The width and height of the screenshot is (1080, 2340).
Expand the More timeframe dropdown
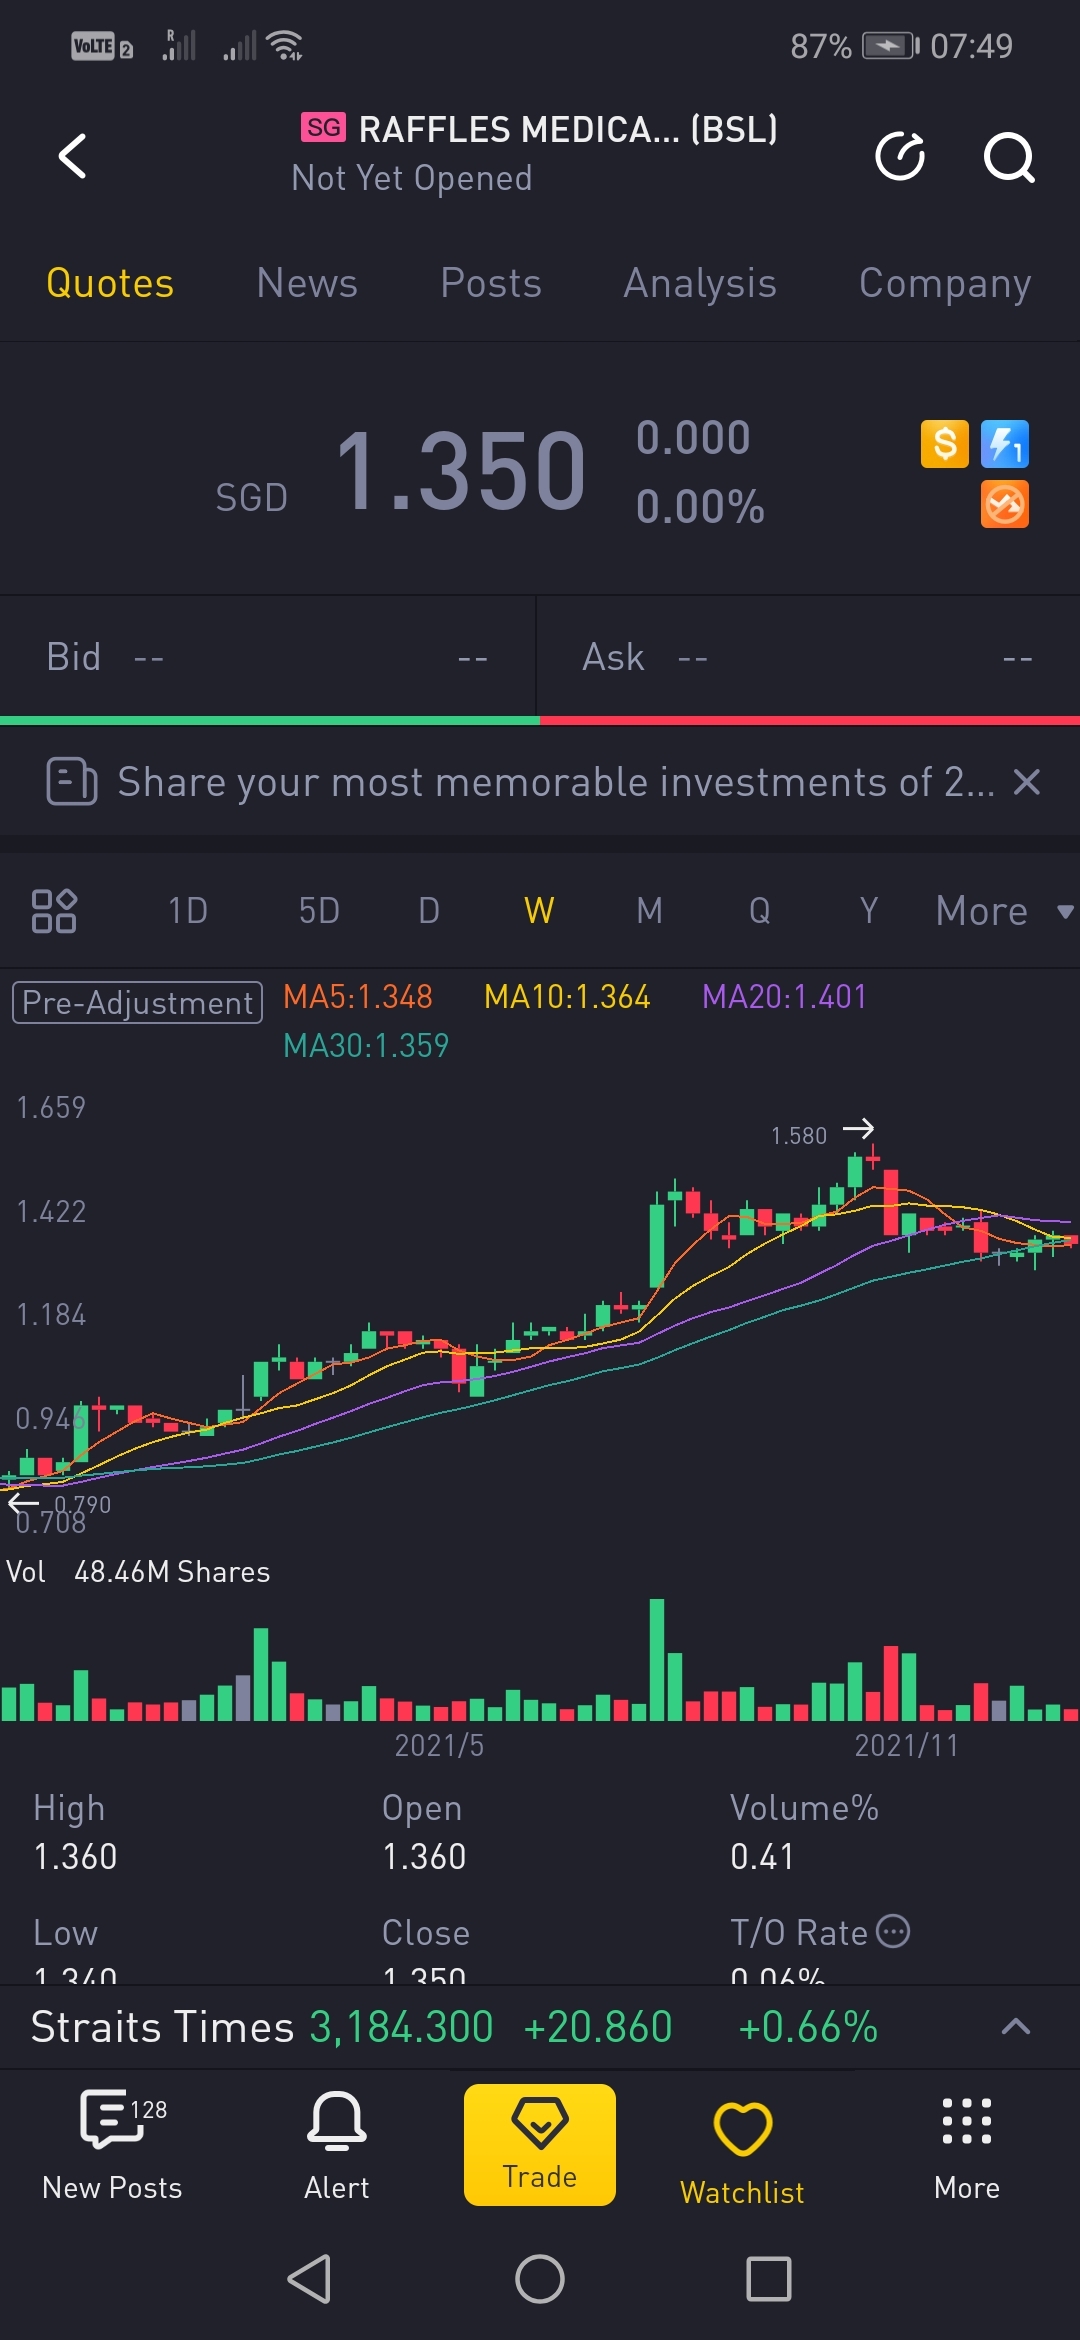click(x=1003, y=911)
